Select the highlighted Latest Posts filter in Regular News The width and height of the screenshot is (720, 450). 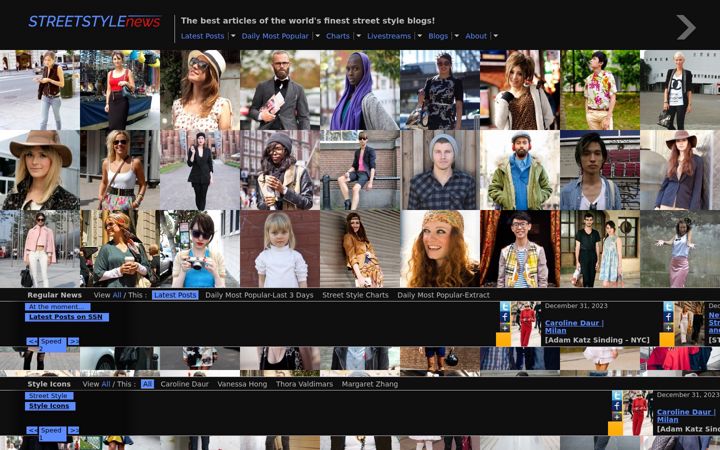[175, 295]
